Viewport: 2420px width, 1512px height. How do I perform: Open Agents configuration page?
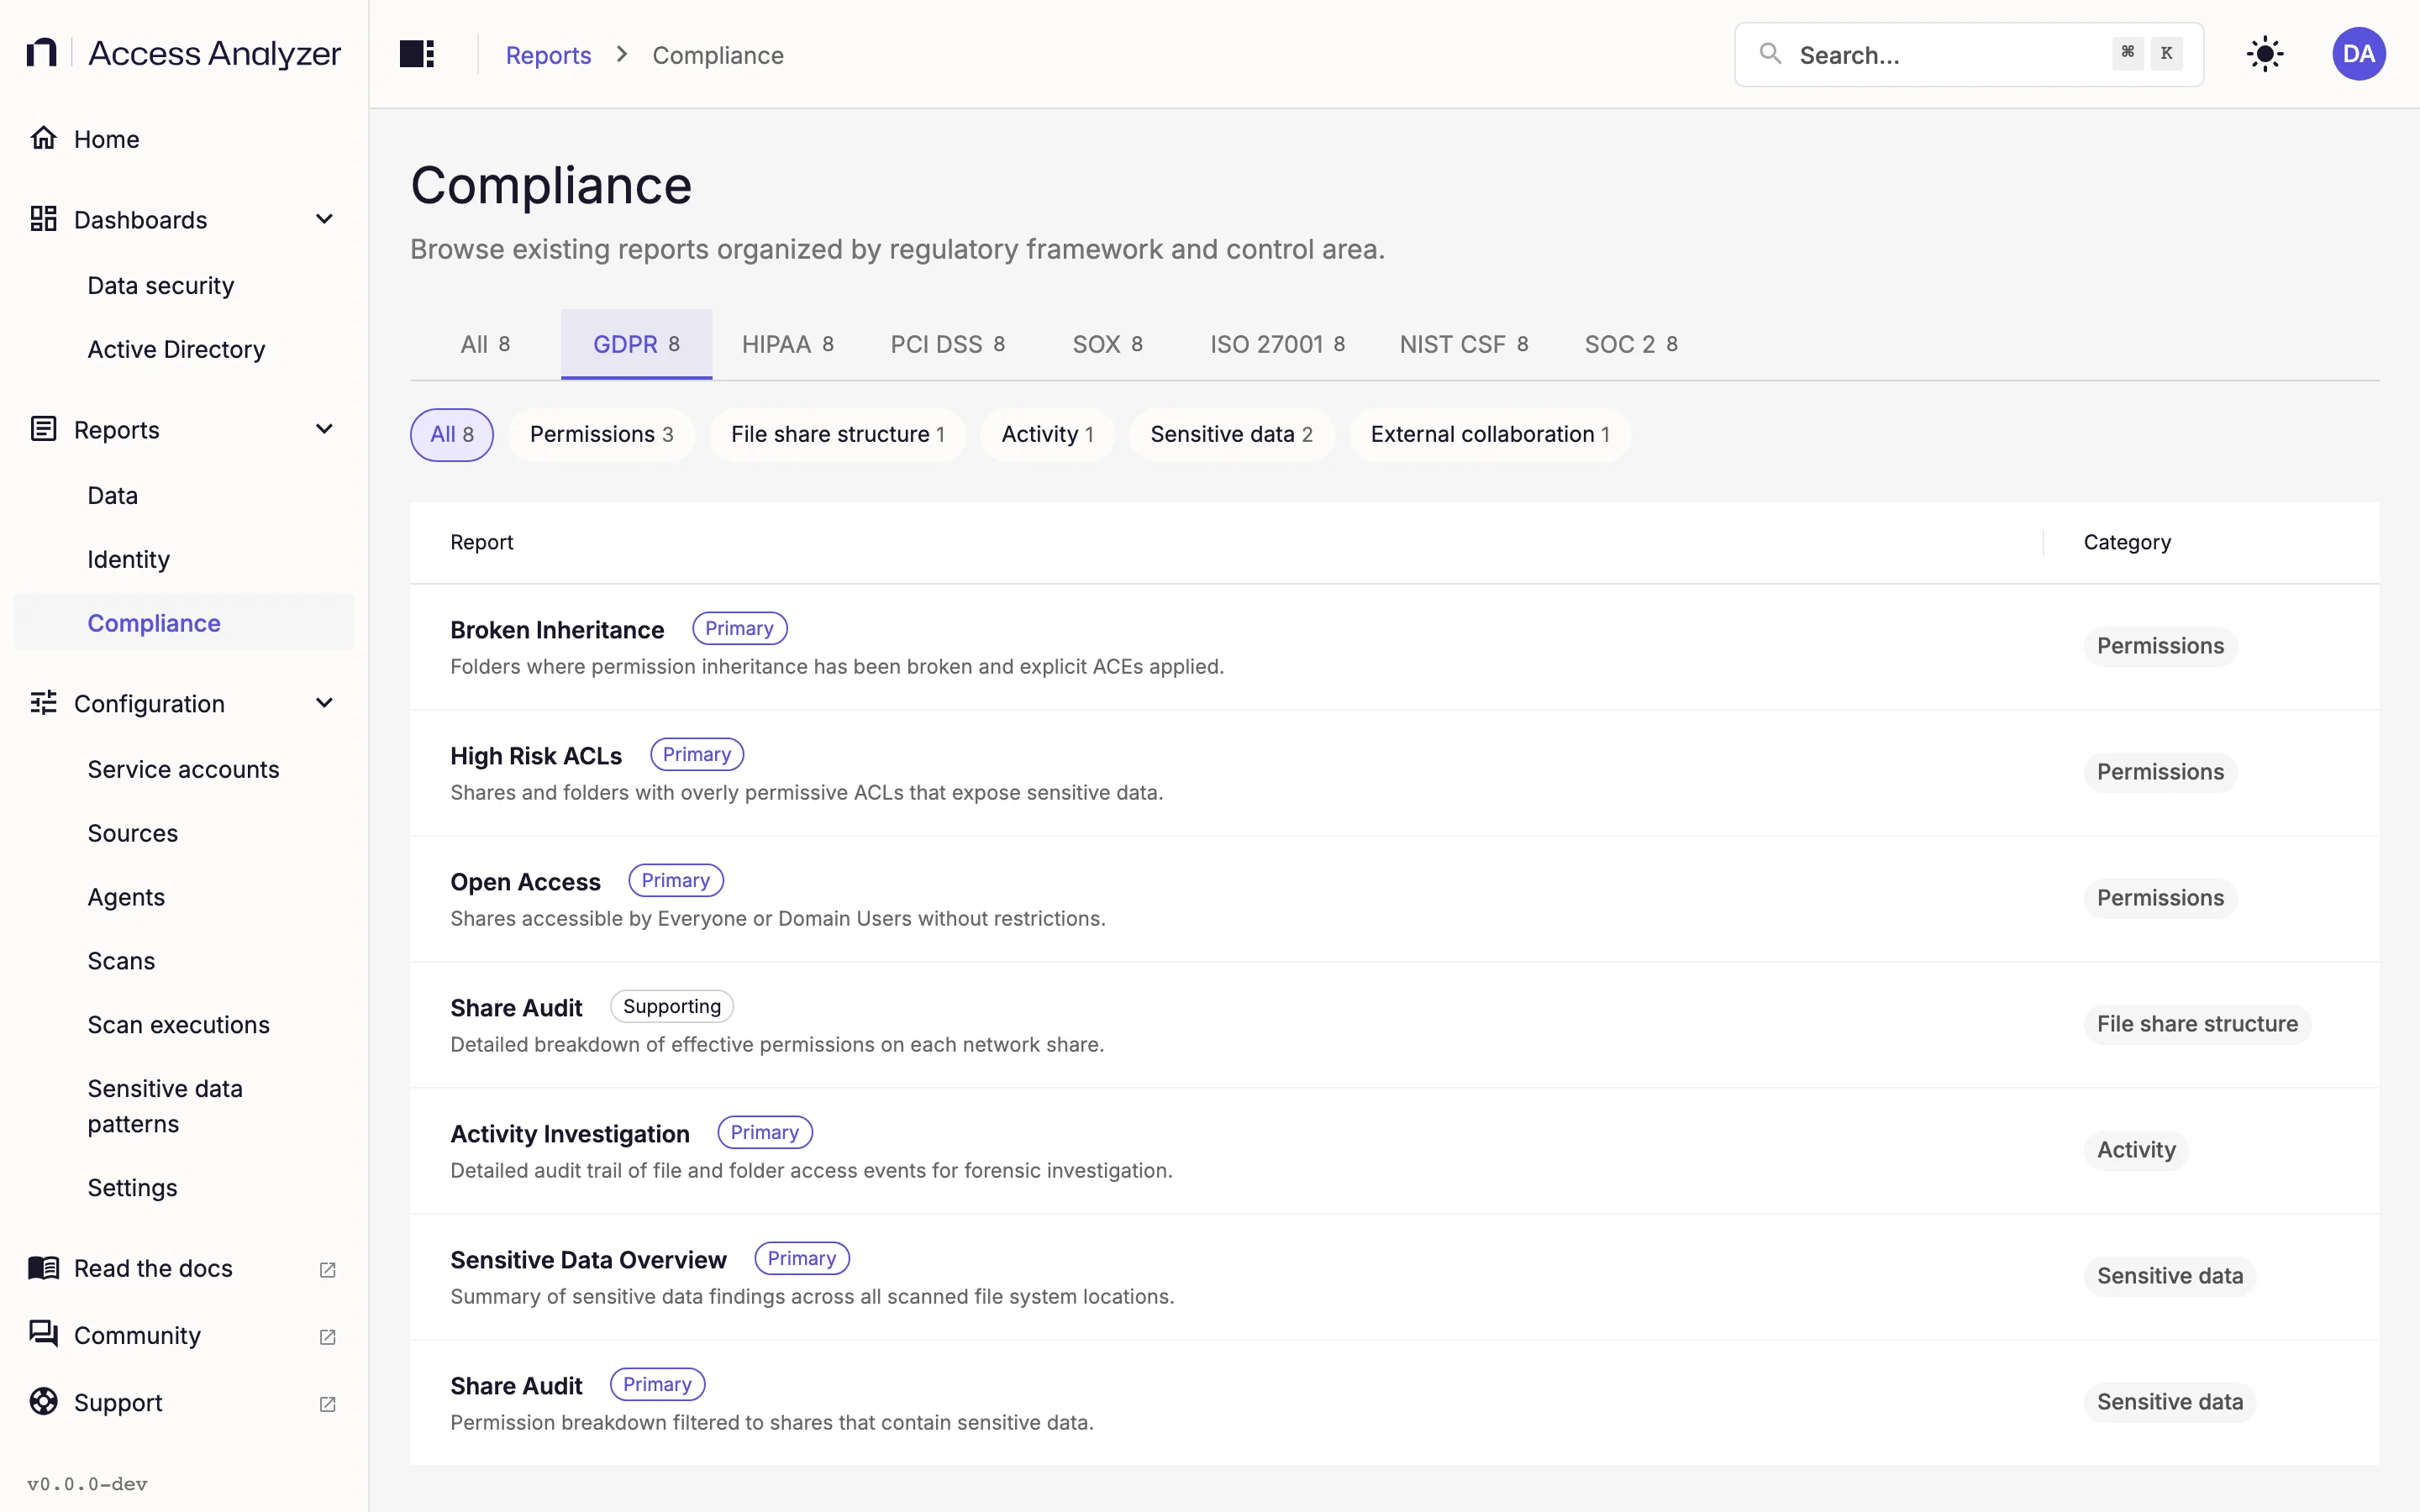pos(184,897)
